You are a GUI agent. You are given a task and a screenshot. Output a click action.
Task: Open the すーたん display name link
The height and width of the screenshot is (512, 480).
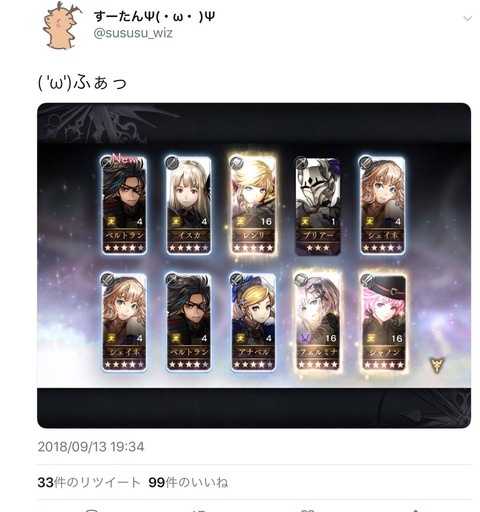[154, 16]
